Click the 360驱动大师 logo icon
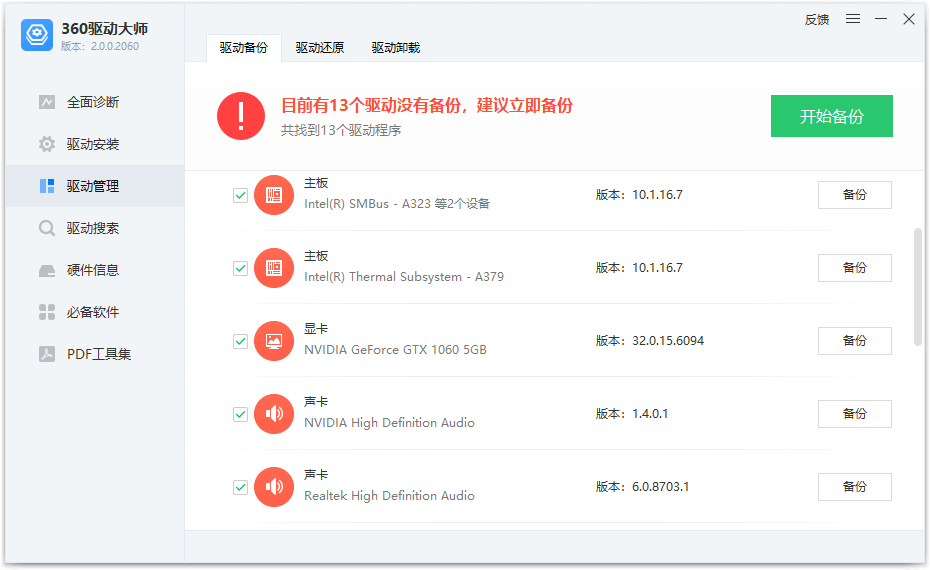This screenshot has height=570, width=930. click(37, 35)
